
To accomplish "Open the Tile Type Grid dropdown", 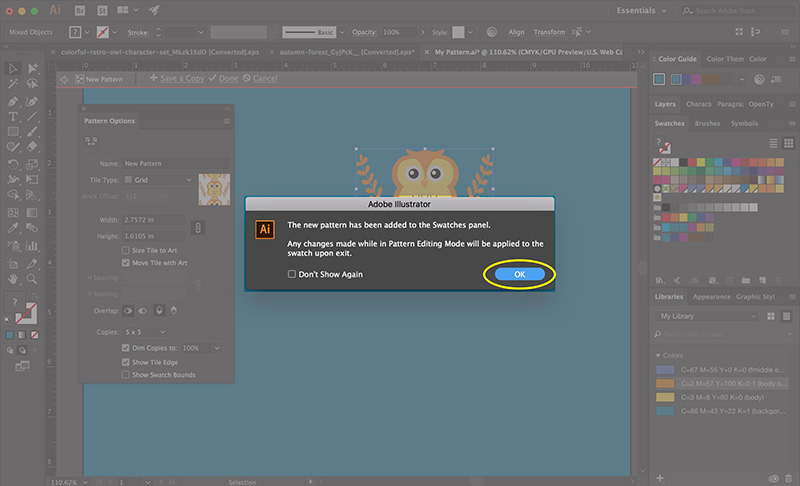I will tap(158, 180).
